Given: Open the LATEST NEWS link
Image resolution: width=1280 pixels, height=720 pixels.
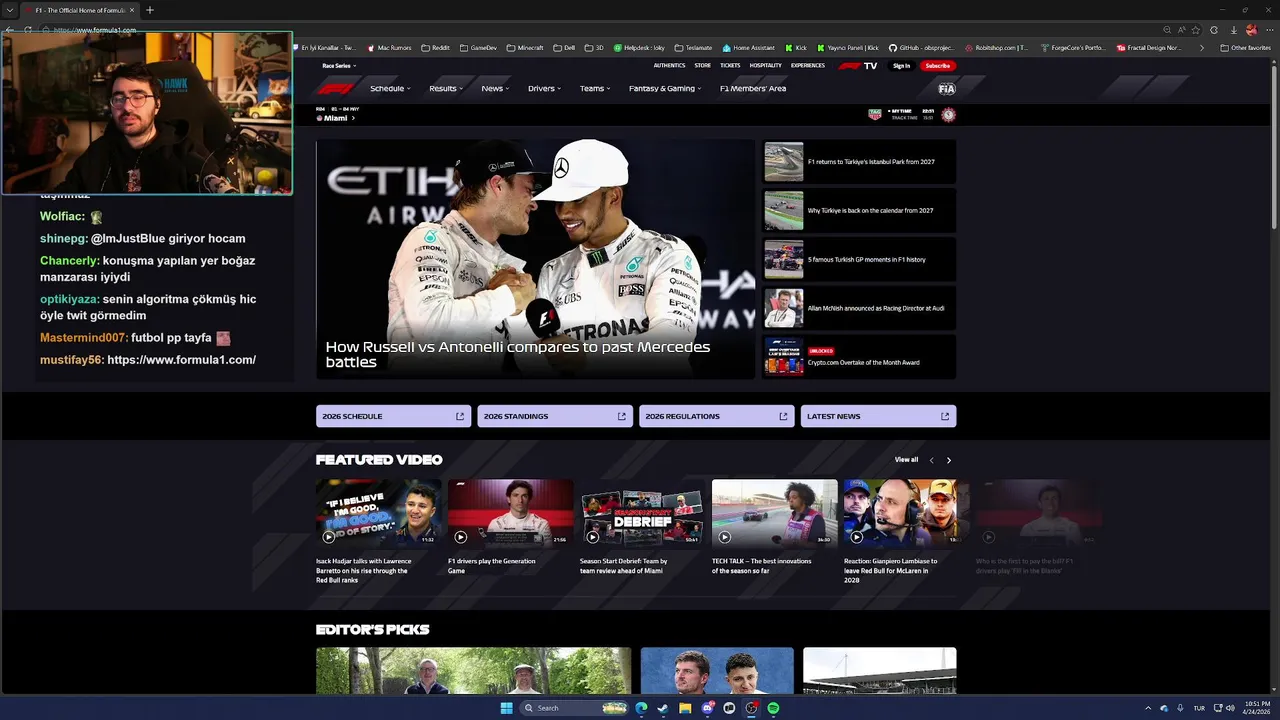Looking at the screenshot, I should (x=878, y=416).
